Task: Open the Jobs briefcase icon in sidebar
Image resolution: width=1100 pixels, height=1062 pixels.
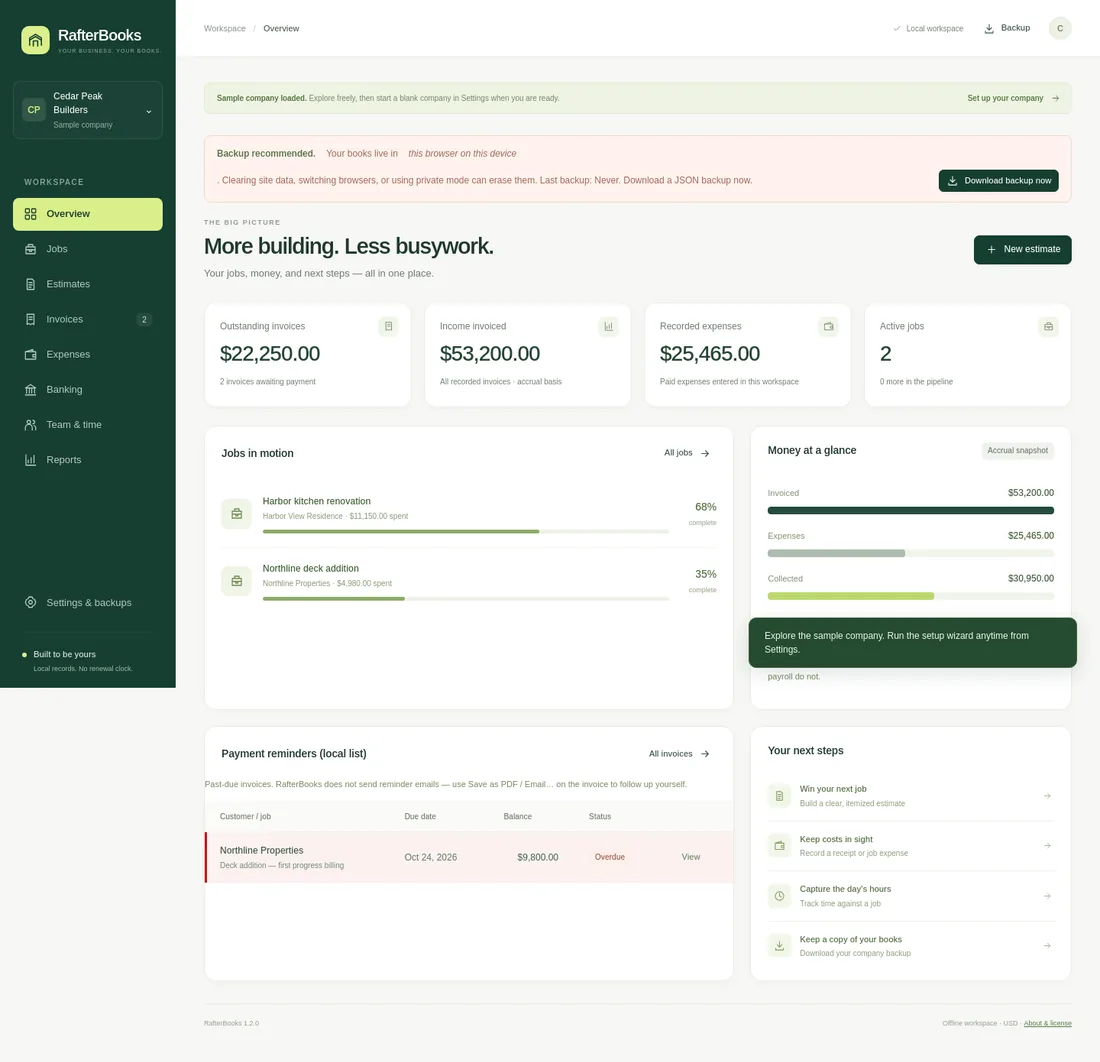Action: [30, 249]
